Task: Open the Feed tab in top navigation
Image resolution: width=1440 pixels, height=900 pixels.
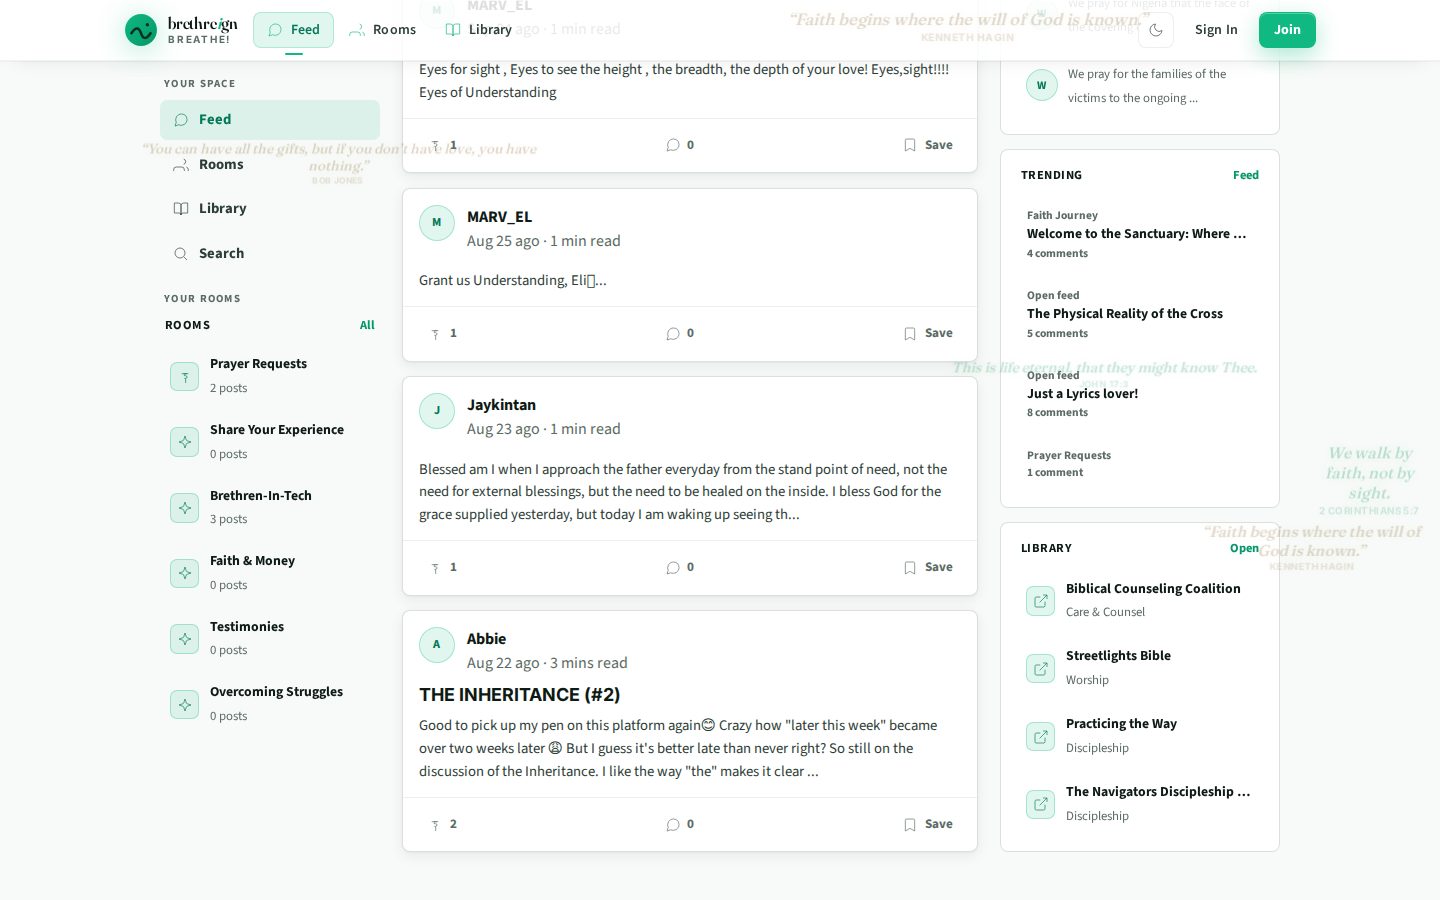Action: point(293,30)
